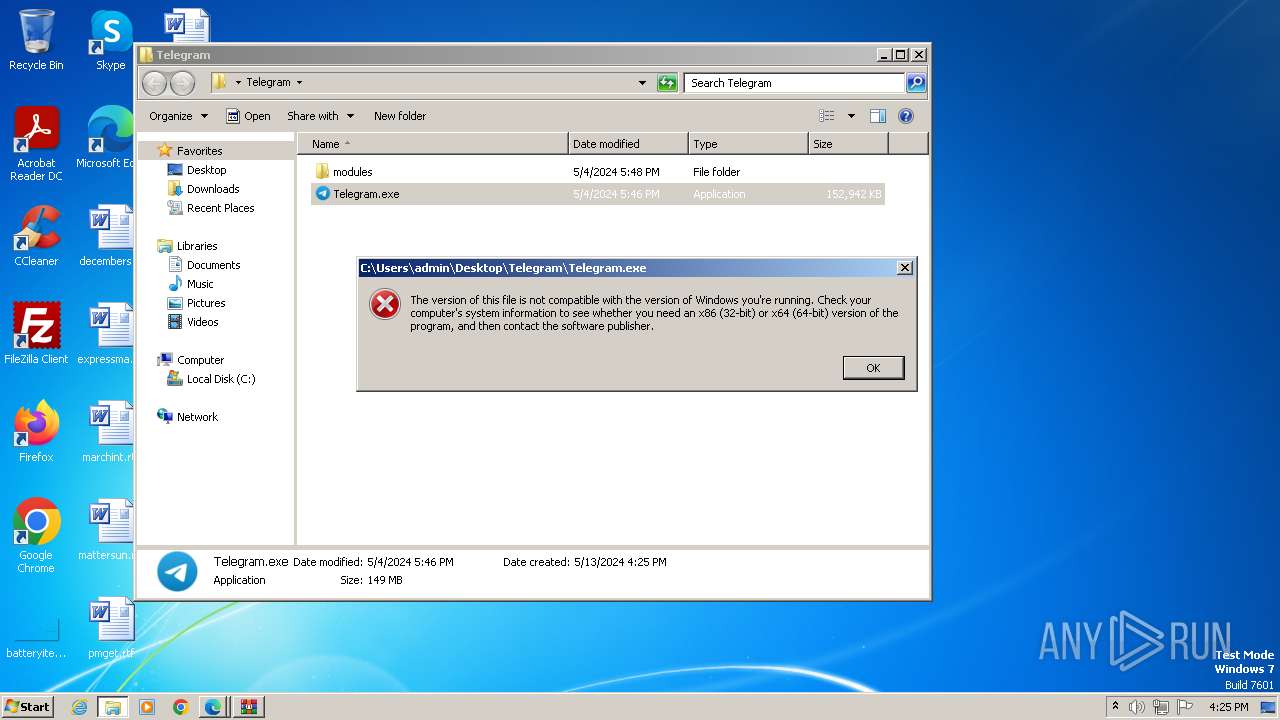Click New folder in toolbar
Viewport: 1280px width, 720px height.
[x=400, y=116]
